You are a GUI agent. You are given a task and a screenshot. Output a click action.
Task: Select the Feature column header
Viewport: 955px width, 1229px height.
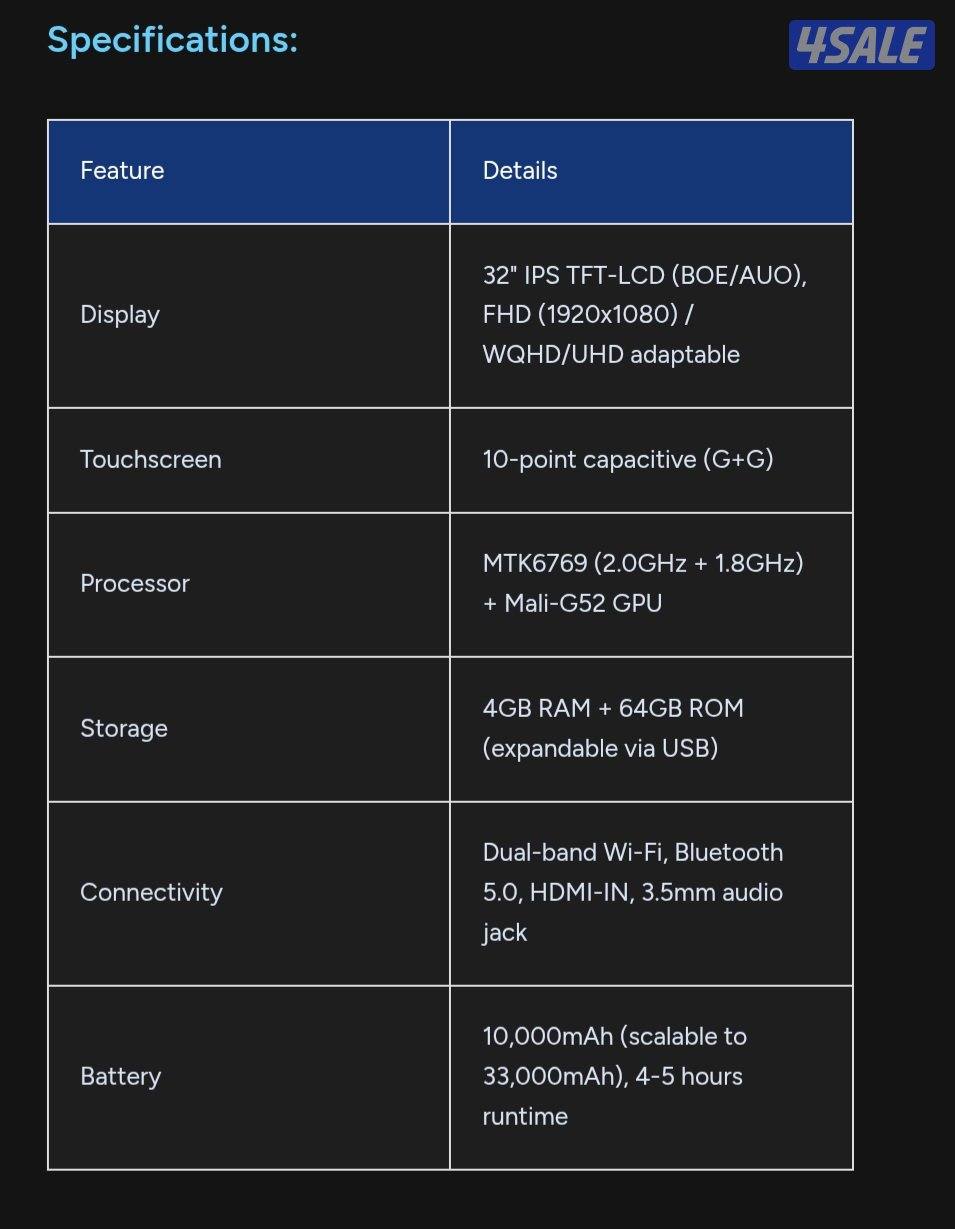[122, 171]
